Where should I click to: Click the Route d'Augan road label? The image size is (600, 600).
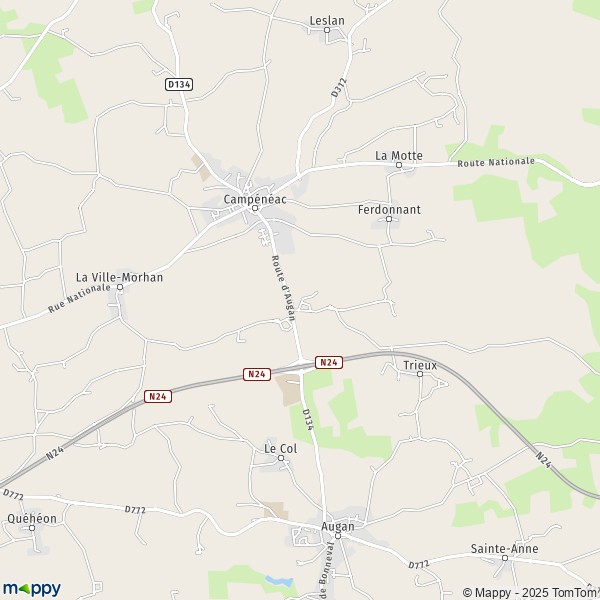[x=283, y=288]
